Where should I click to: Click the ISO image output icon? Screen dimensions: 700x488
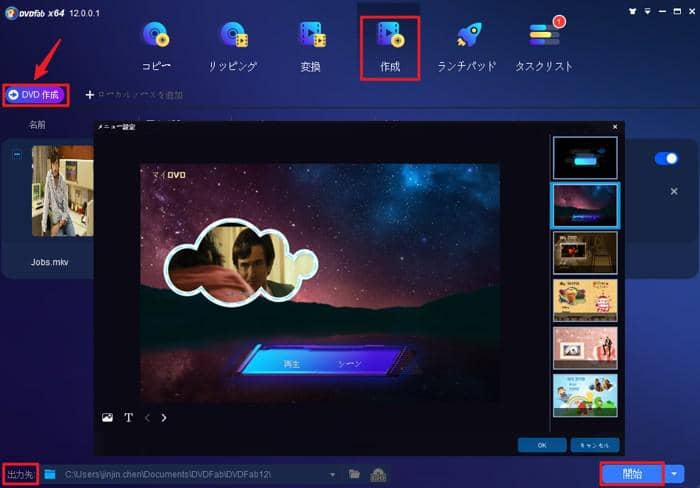[x=378, y=475]
